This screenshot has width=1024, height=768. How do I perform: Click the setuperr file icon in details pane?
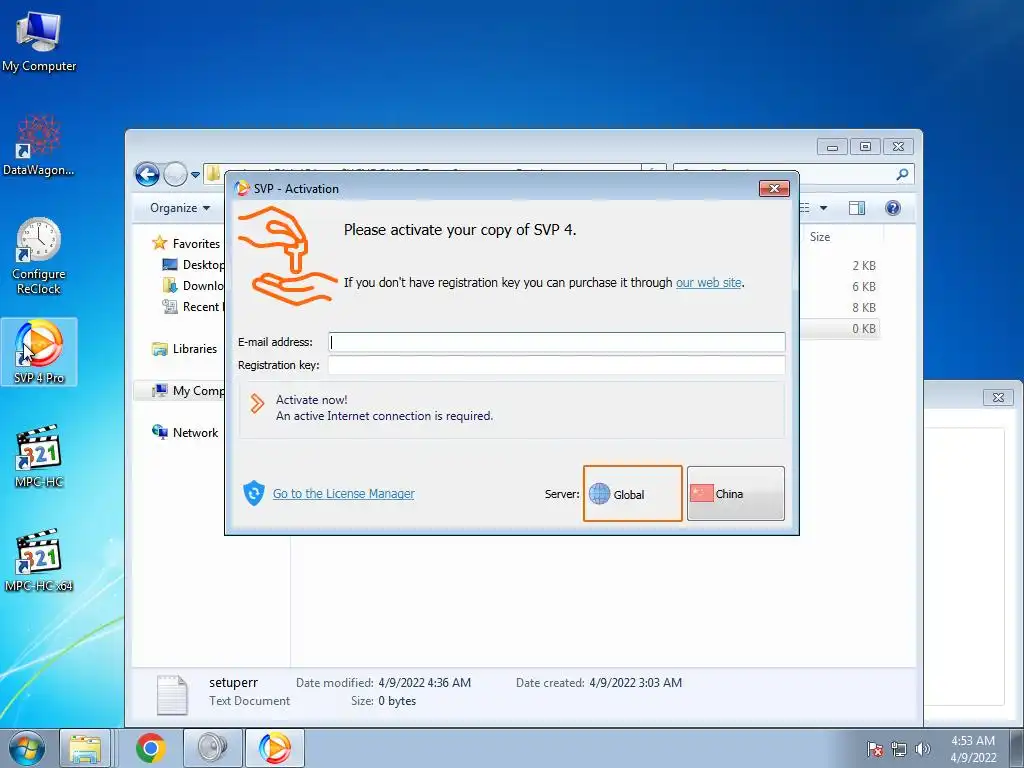172,694
